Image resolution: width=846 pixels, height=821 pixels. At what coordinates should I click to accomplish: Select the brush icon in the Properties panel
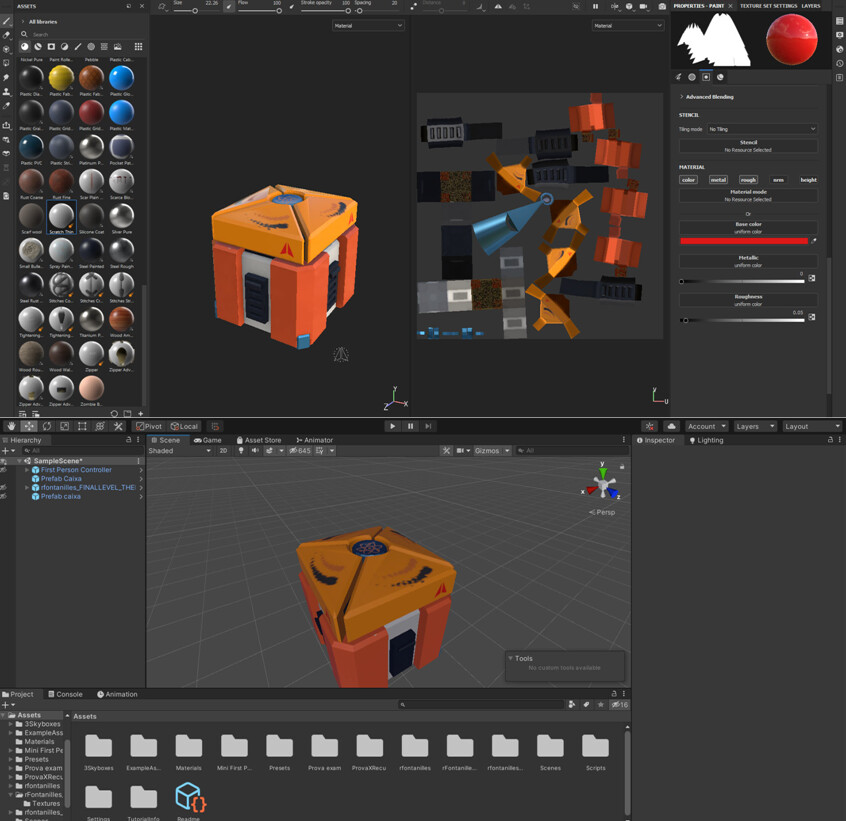pyautogui.click(x=678, y=77)
